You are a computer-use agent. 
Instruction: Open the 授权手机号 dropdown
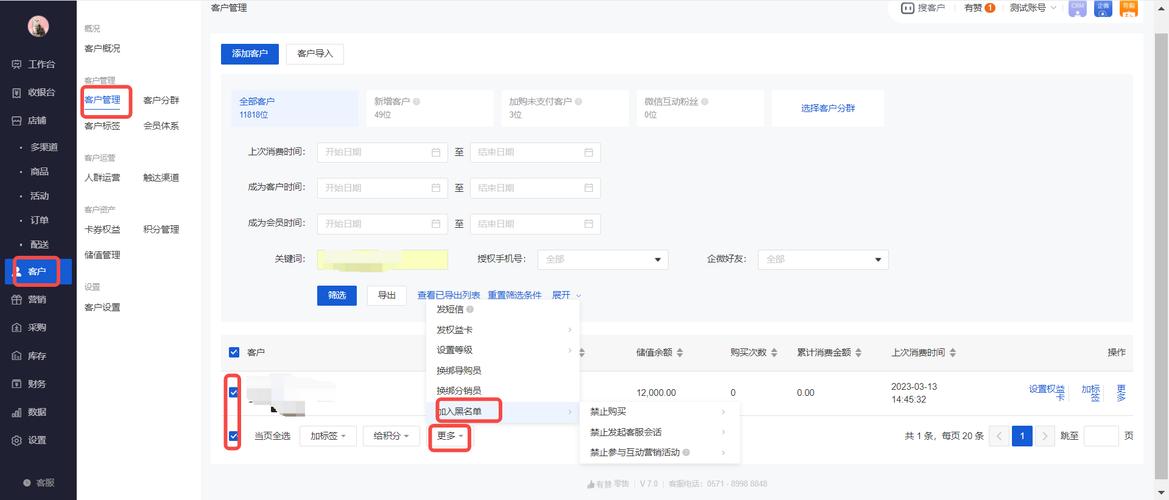tap(603, 259)
